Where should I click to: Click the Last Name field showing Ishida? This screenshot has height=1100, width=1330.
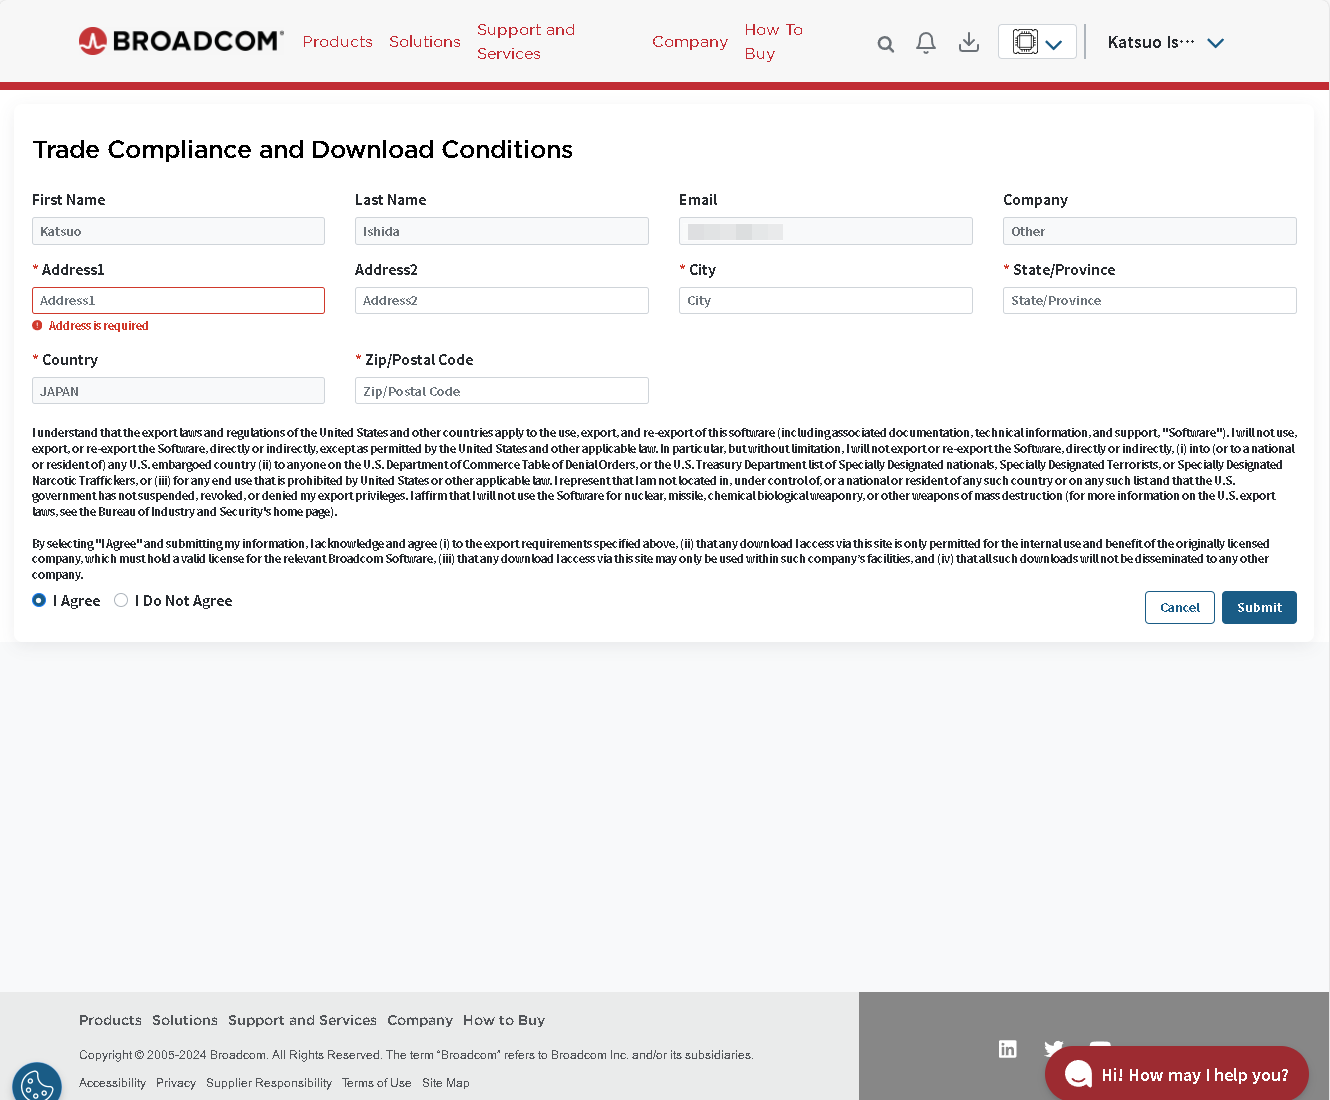502,231
